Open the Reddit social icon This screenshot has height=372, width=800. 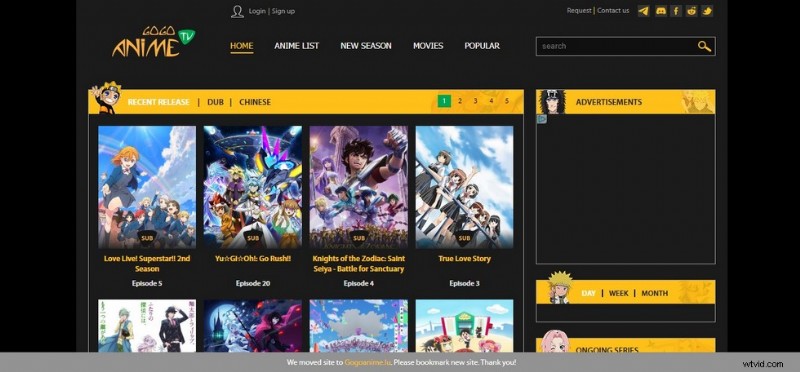(691, 11)
